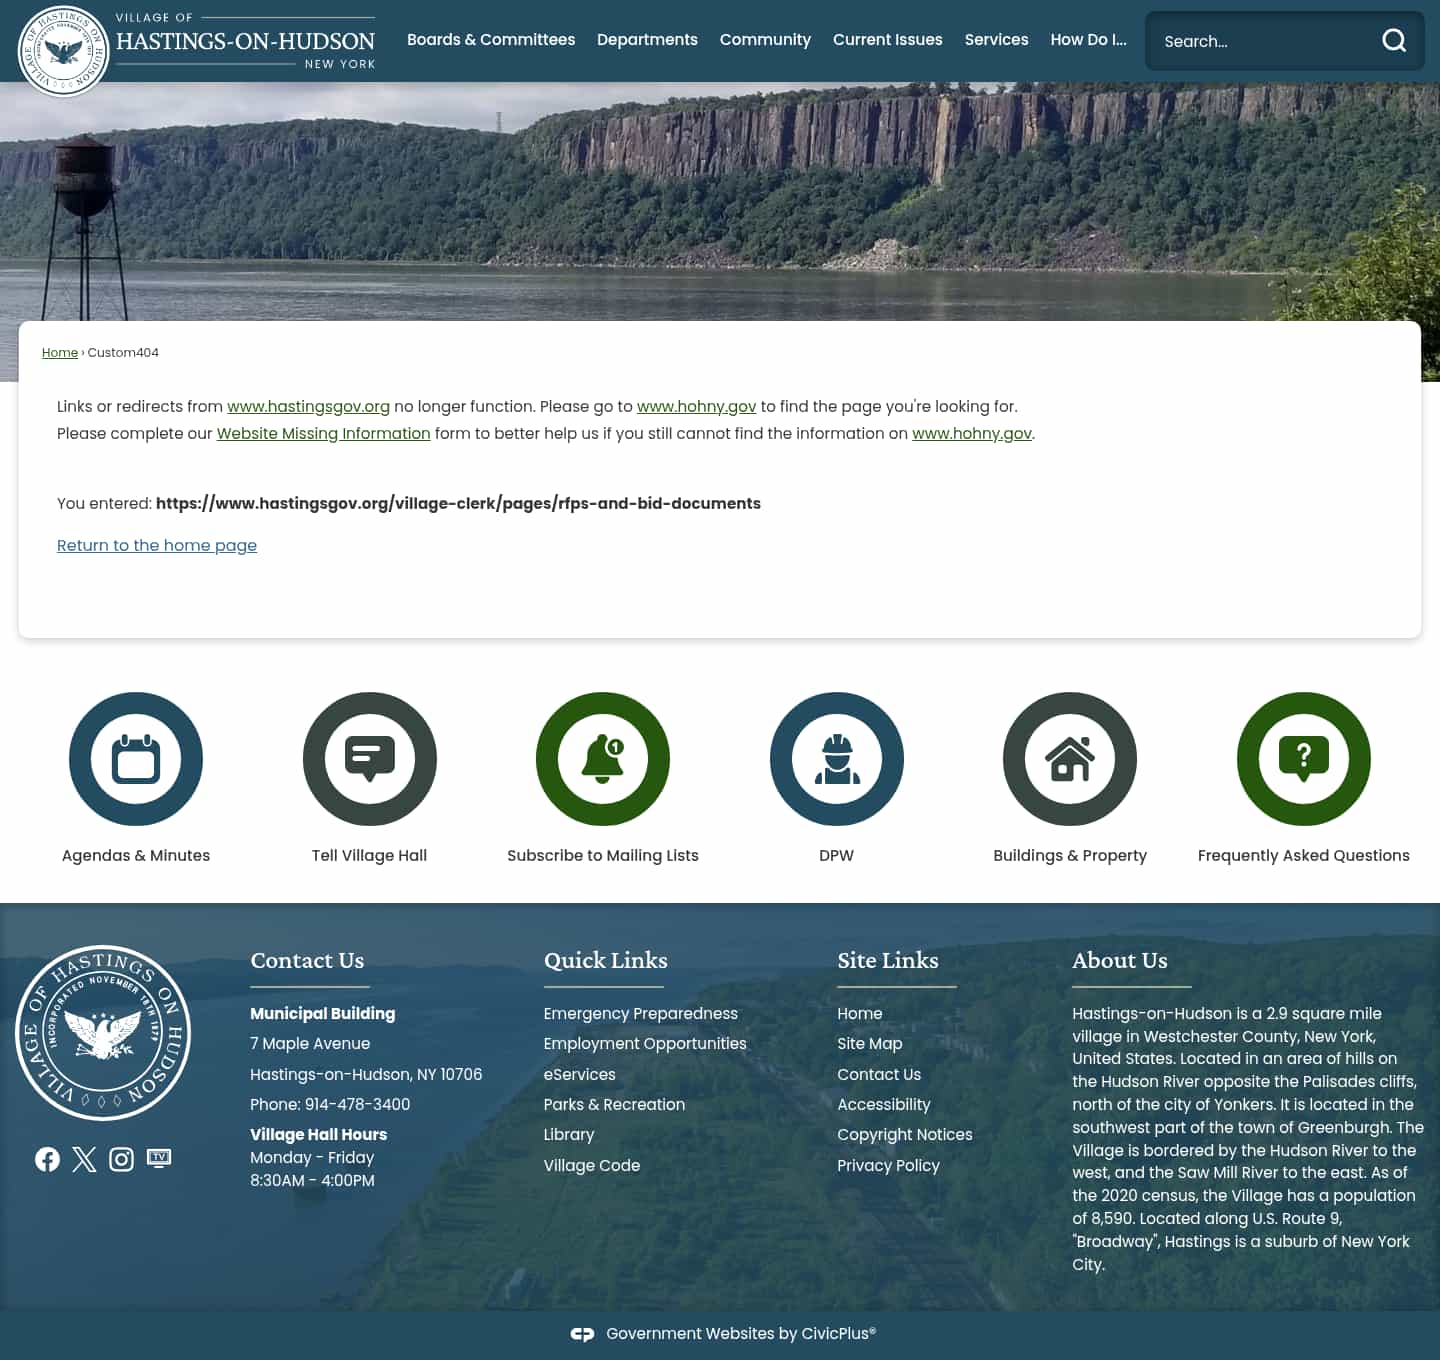The image size is (1440, 1360).
Task: Click the DPW construction worker icon
Action: pos(837,759)
